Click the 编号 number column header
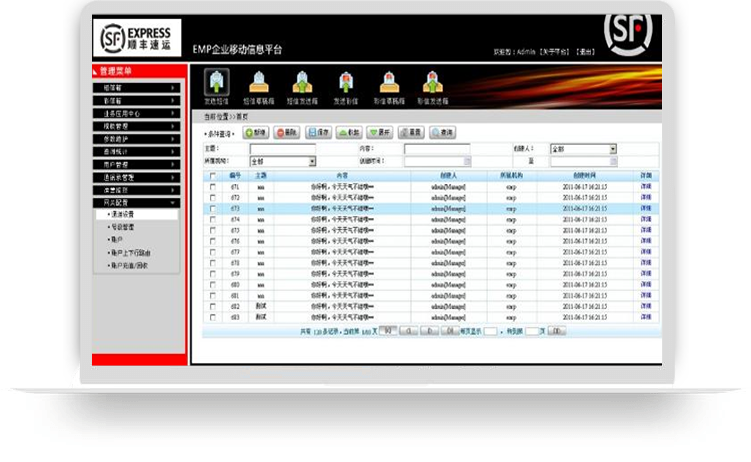This screenshot has height=462, width=751. pyautogui.click(x=235, y=176)
